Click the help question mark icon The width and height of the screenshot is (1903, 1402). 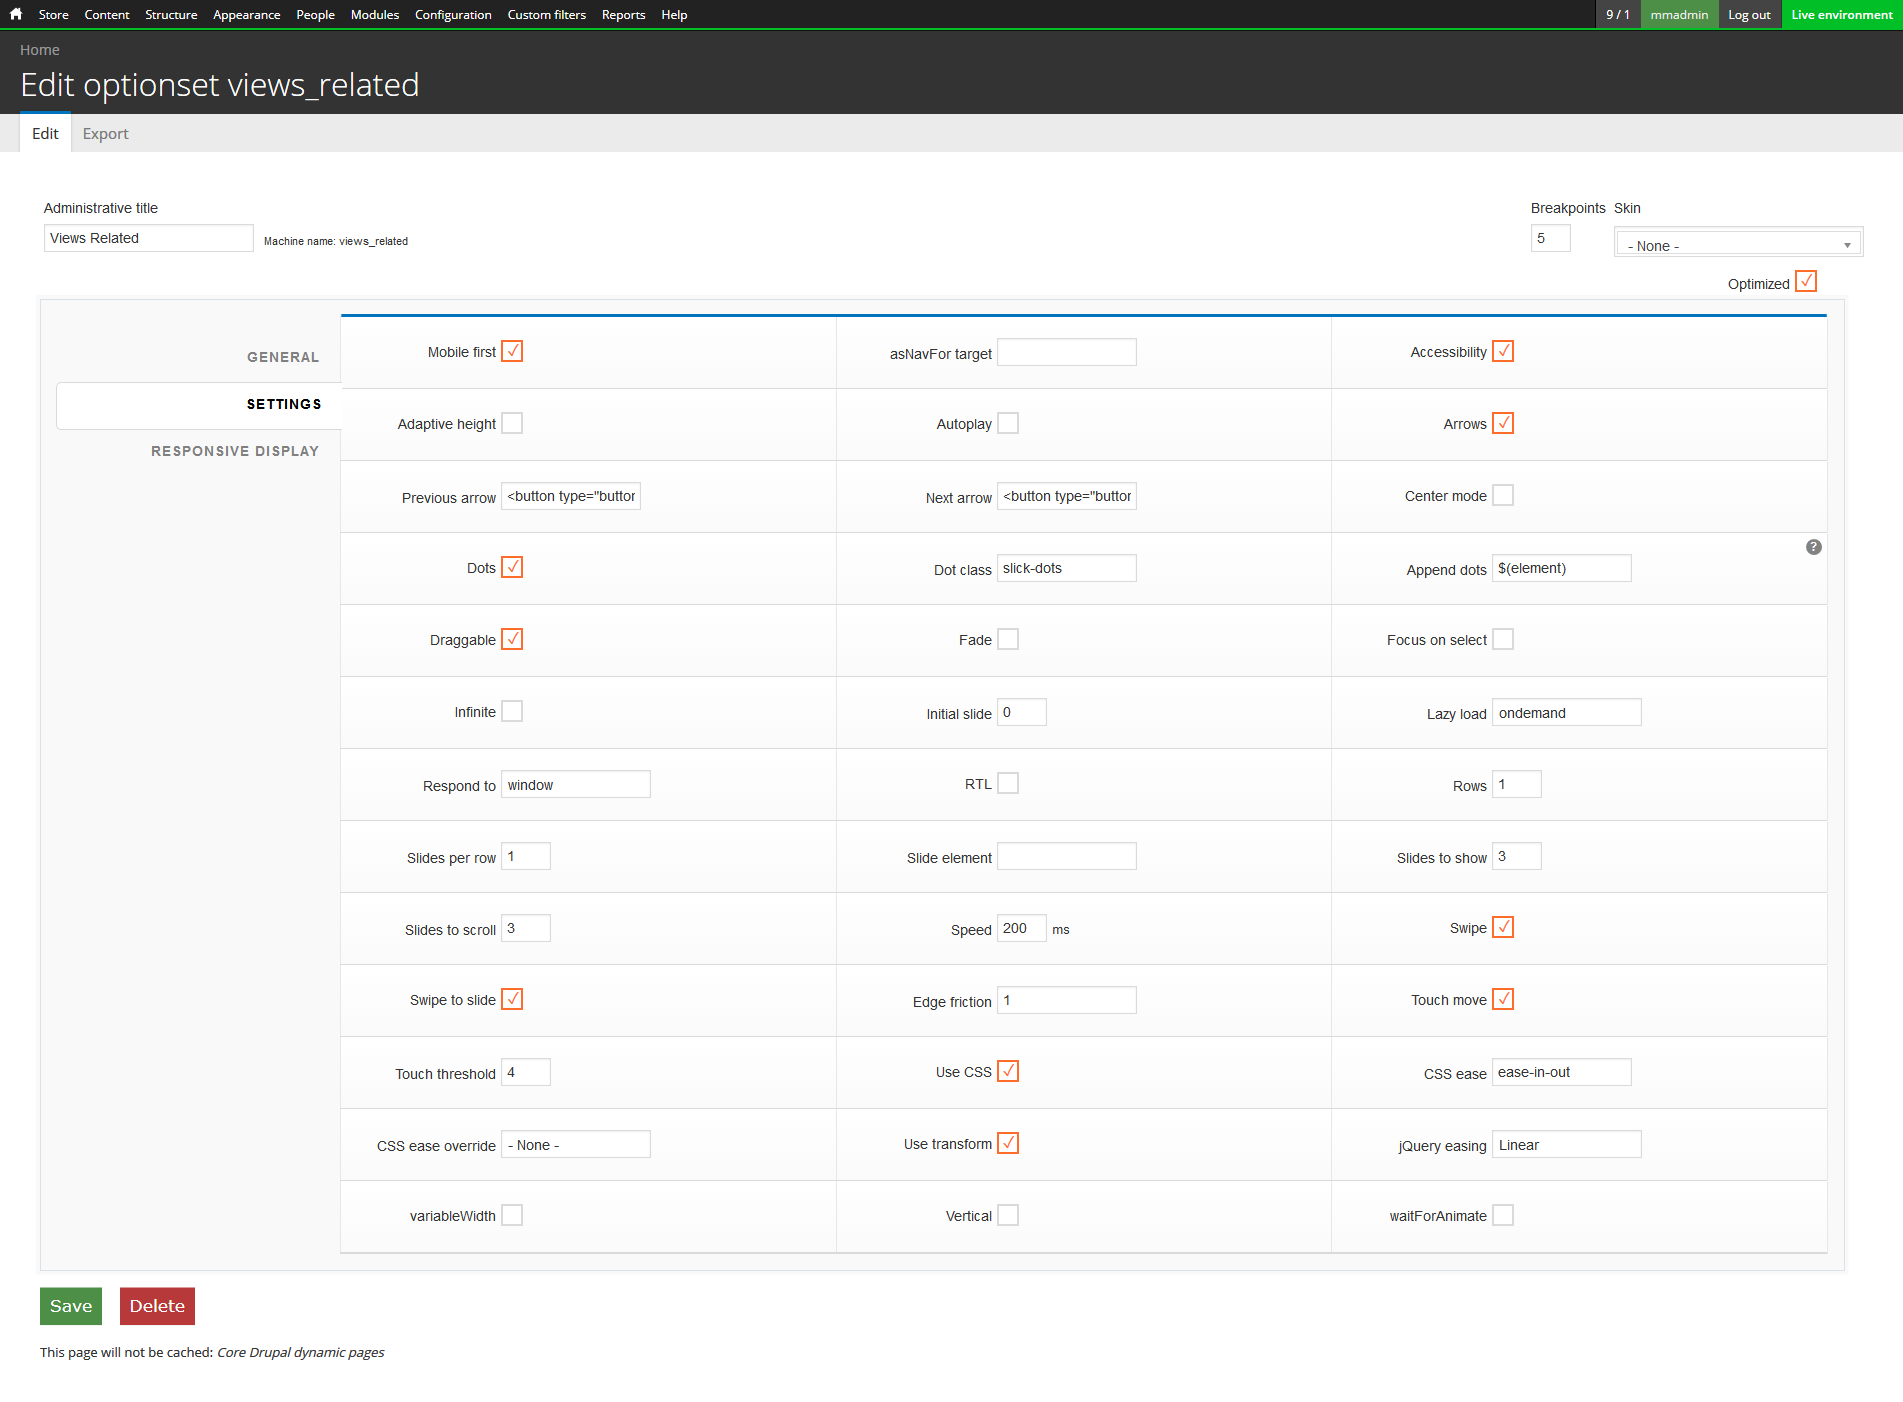pos(1814,547)
